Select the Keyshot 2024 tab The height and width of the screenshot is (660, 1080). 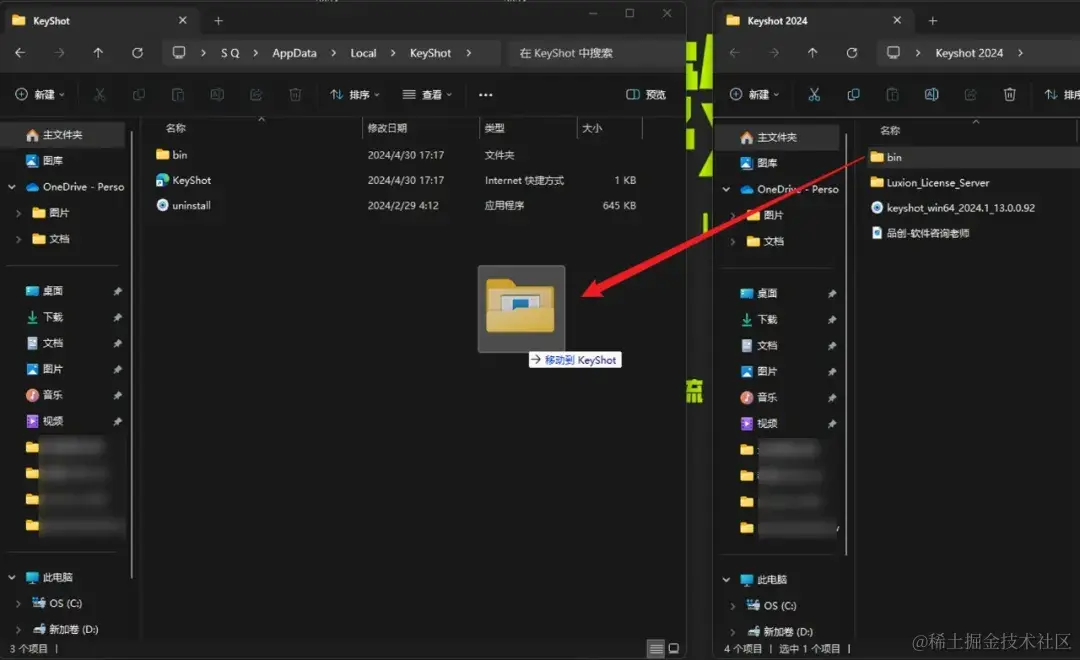point(814,21)
